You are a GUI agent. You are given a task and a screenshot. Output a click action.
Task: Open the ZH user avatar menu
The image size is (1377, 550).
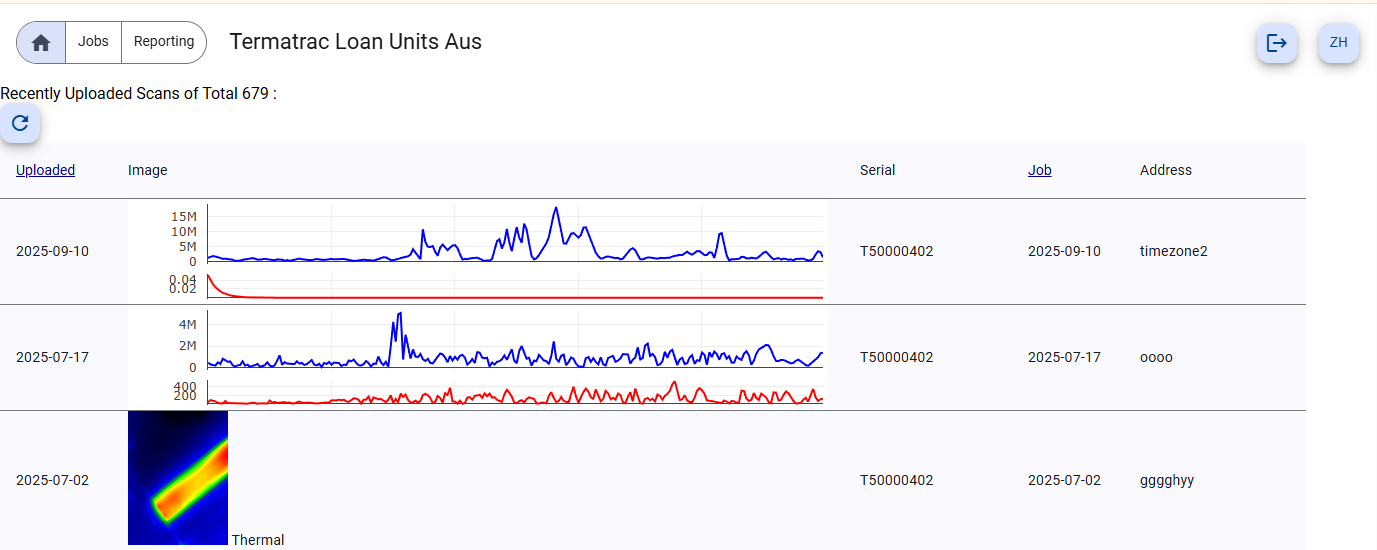pyautogui.click(x=1339, y=43)
